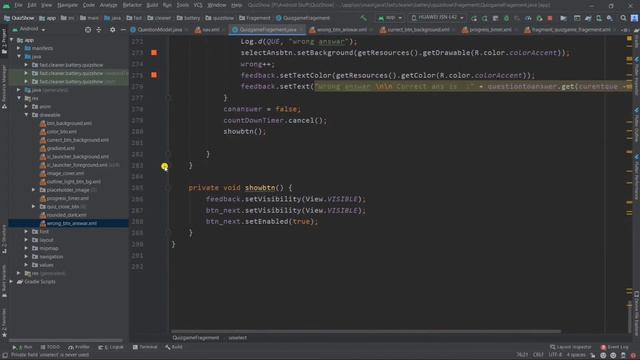Select rounded_dark.xml in project tree

click(66, 215)
